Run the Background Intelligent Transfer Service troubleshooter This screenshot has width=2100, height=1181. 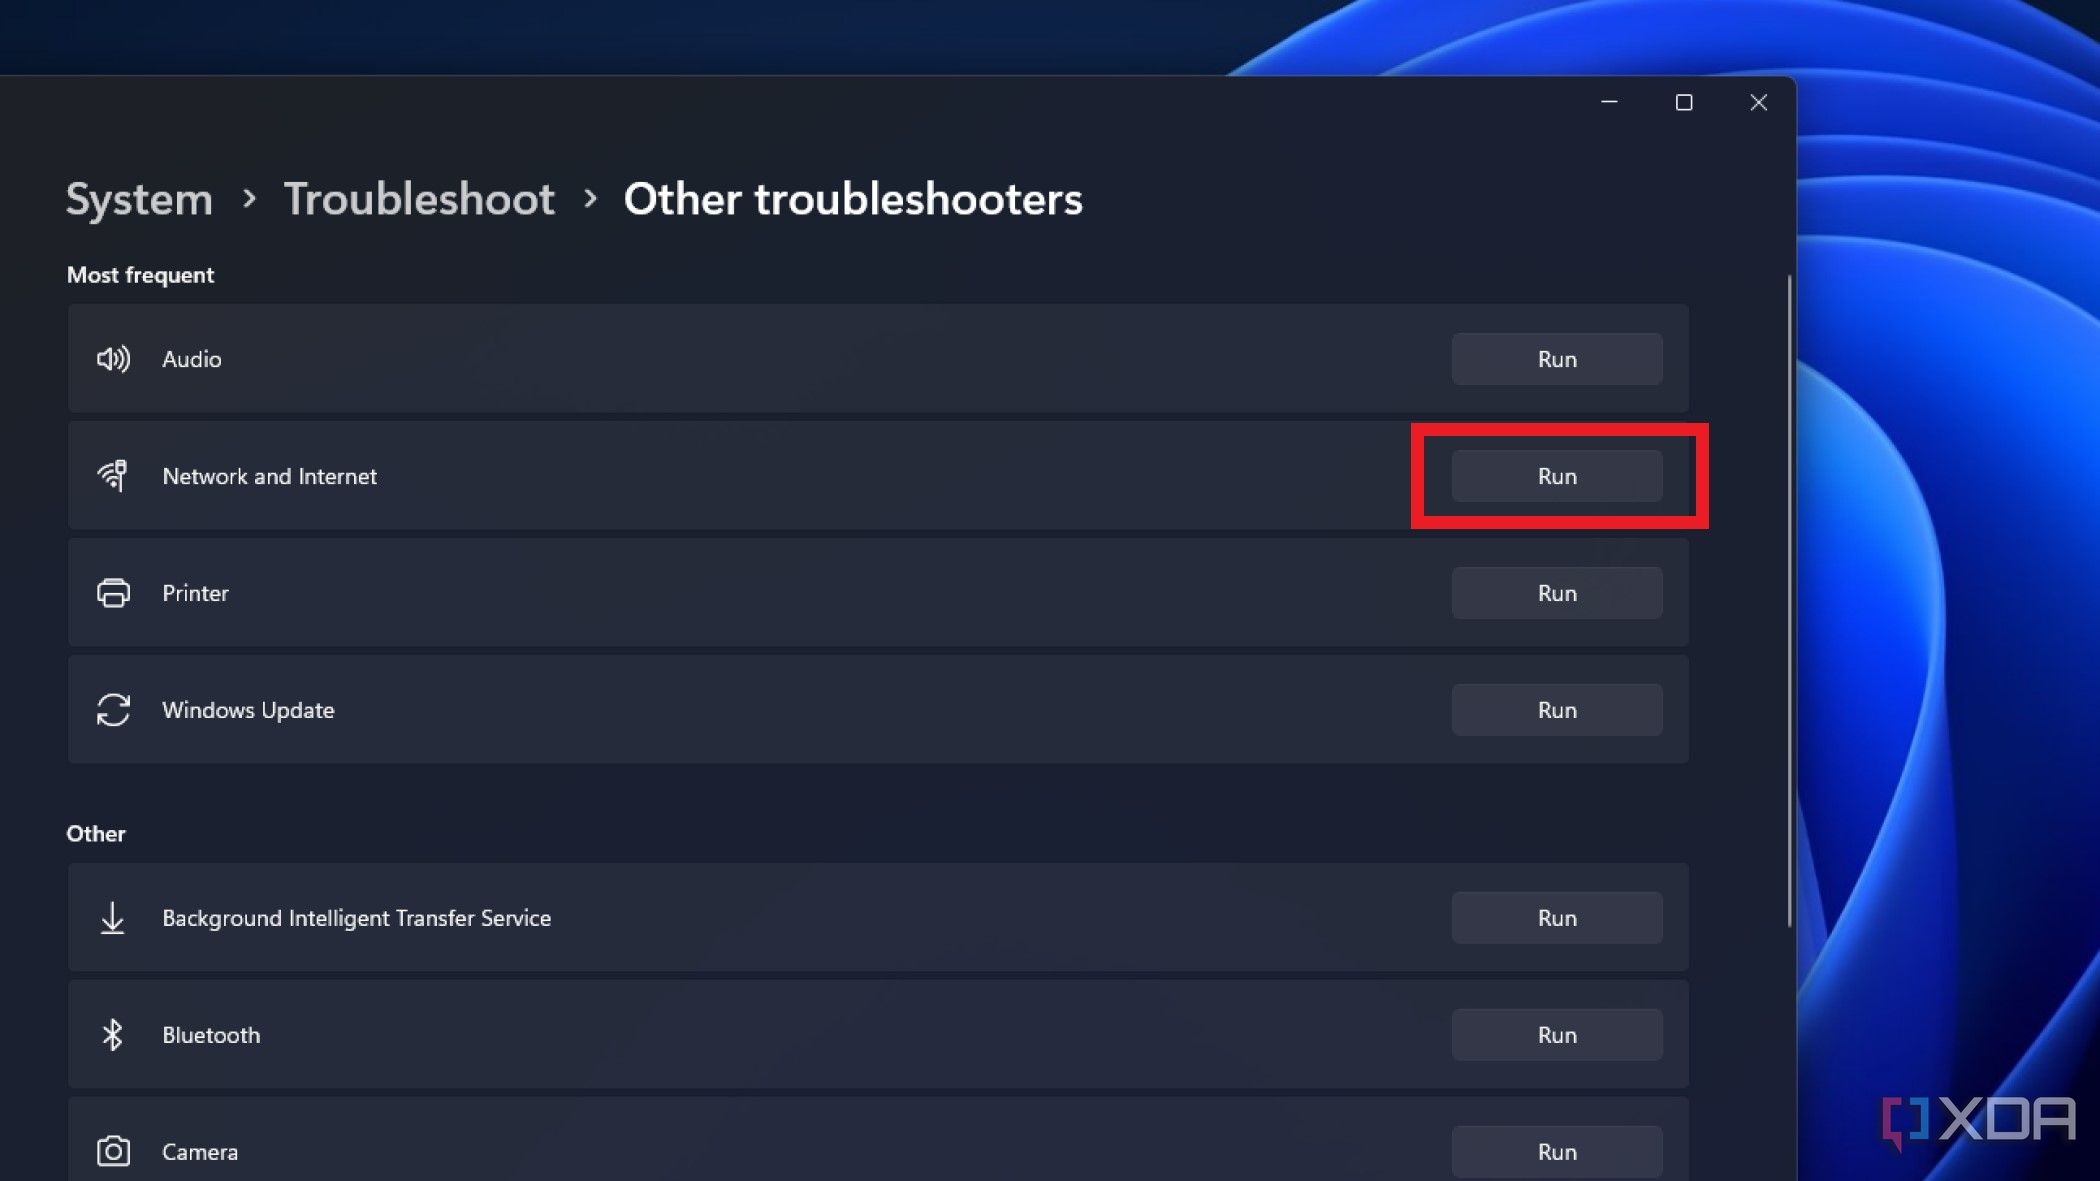[x=1556, y=917]
